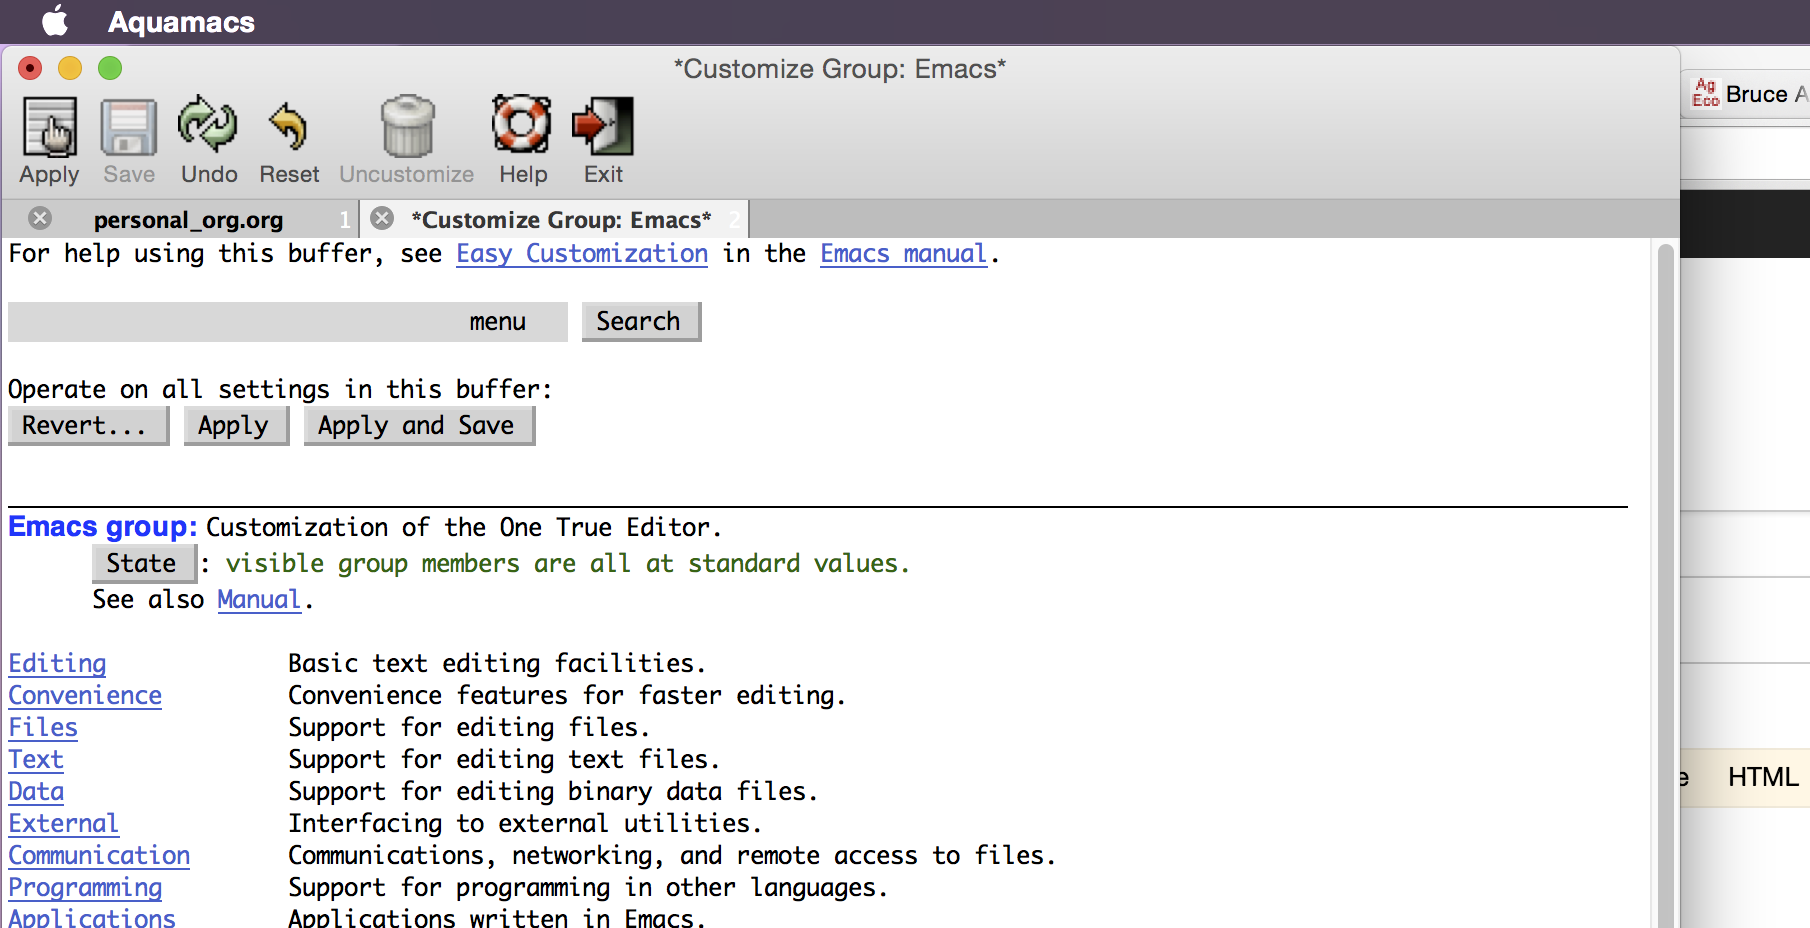Open the Programming customization group
The width and height of the screenshot is (1810, 928).
[x=85, y=888]
